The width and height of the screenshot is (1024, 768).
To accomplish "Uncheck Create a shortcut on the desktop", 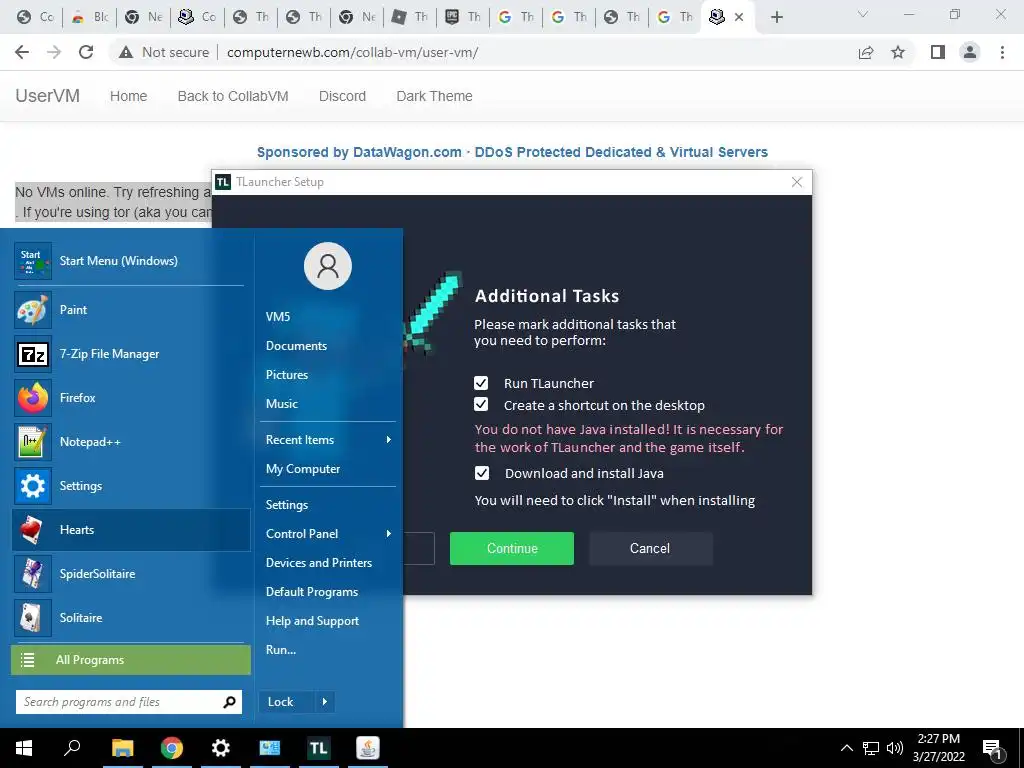I will [x=481, y=404].
